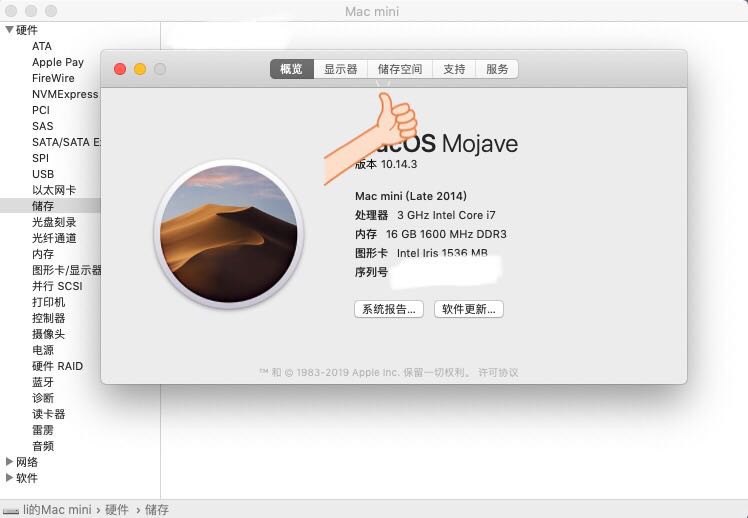This screenshot has width=748, height=518.
Task: Click the computer icon in path bar
Action: pyautogui.click(x=11, y=510)
